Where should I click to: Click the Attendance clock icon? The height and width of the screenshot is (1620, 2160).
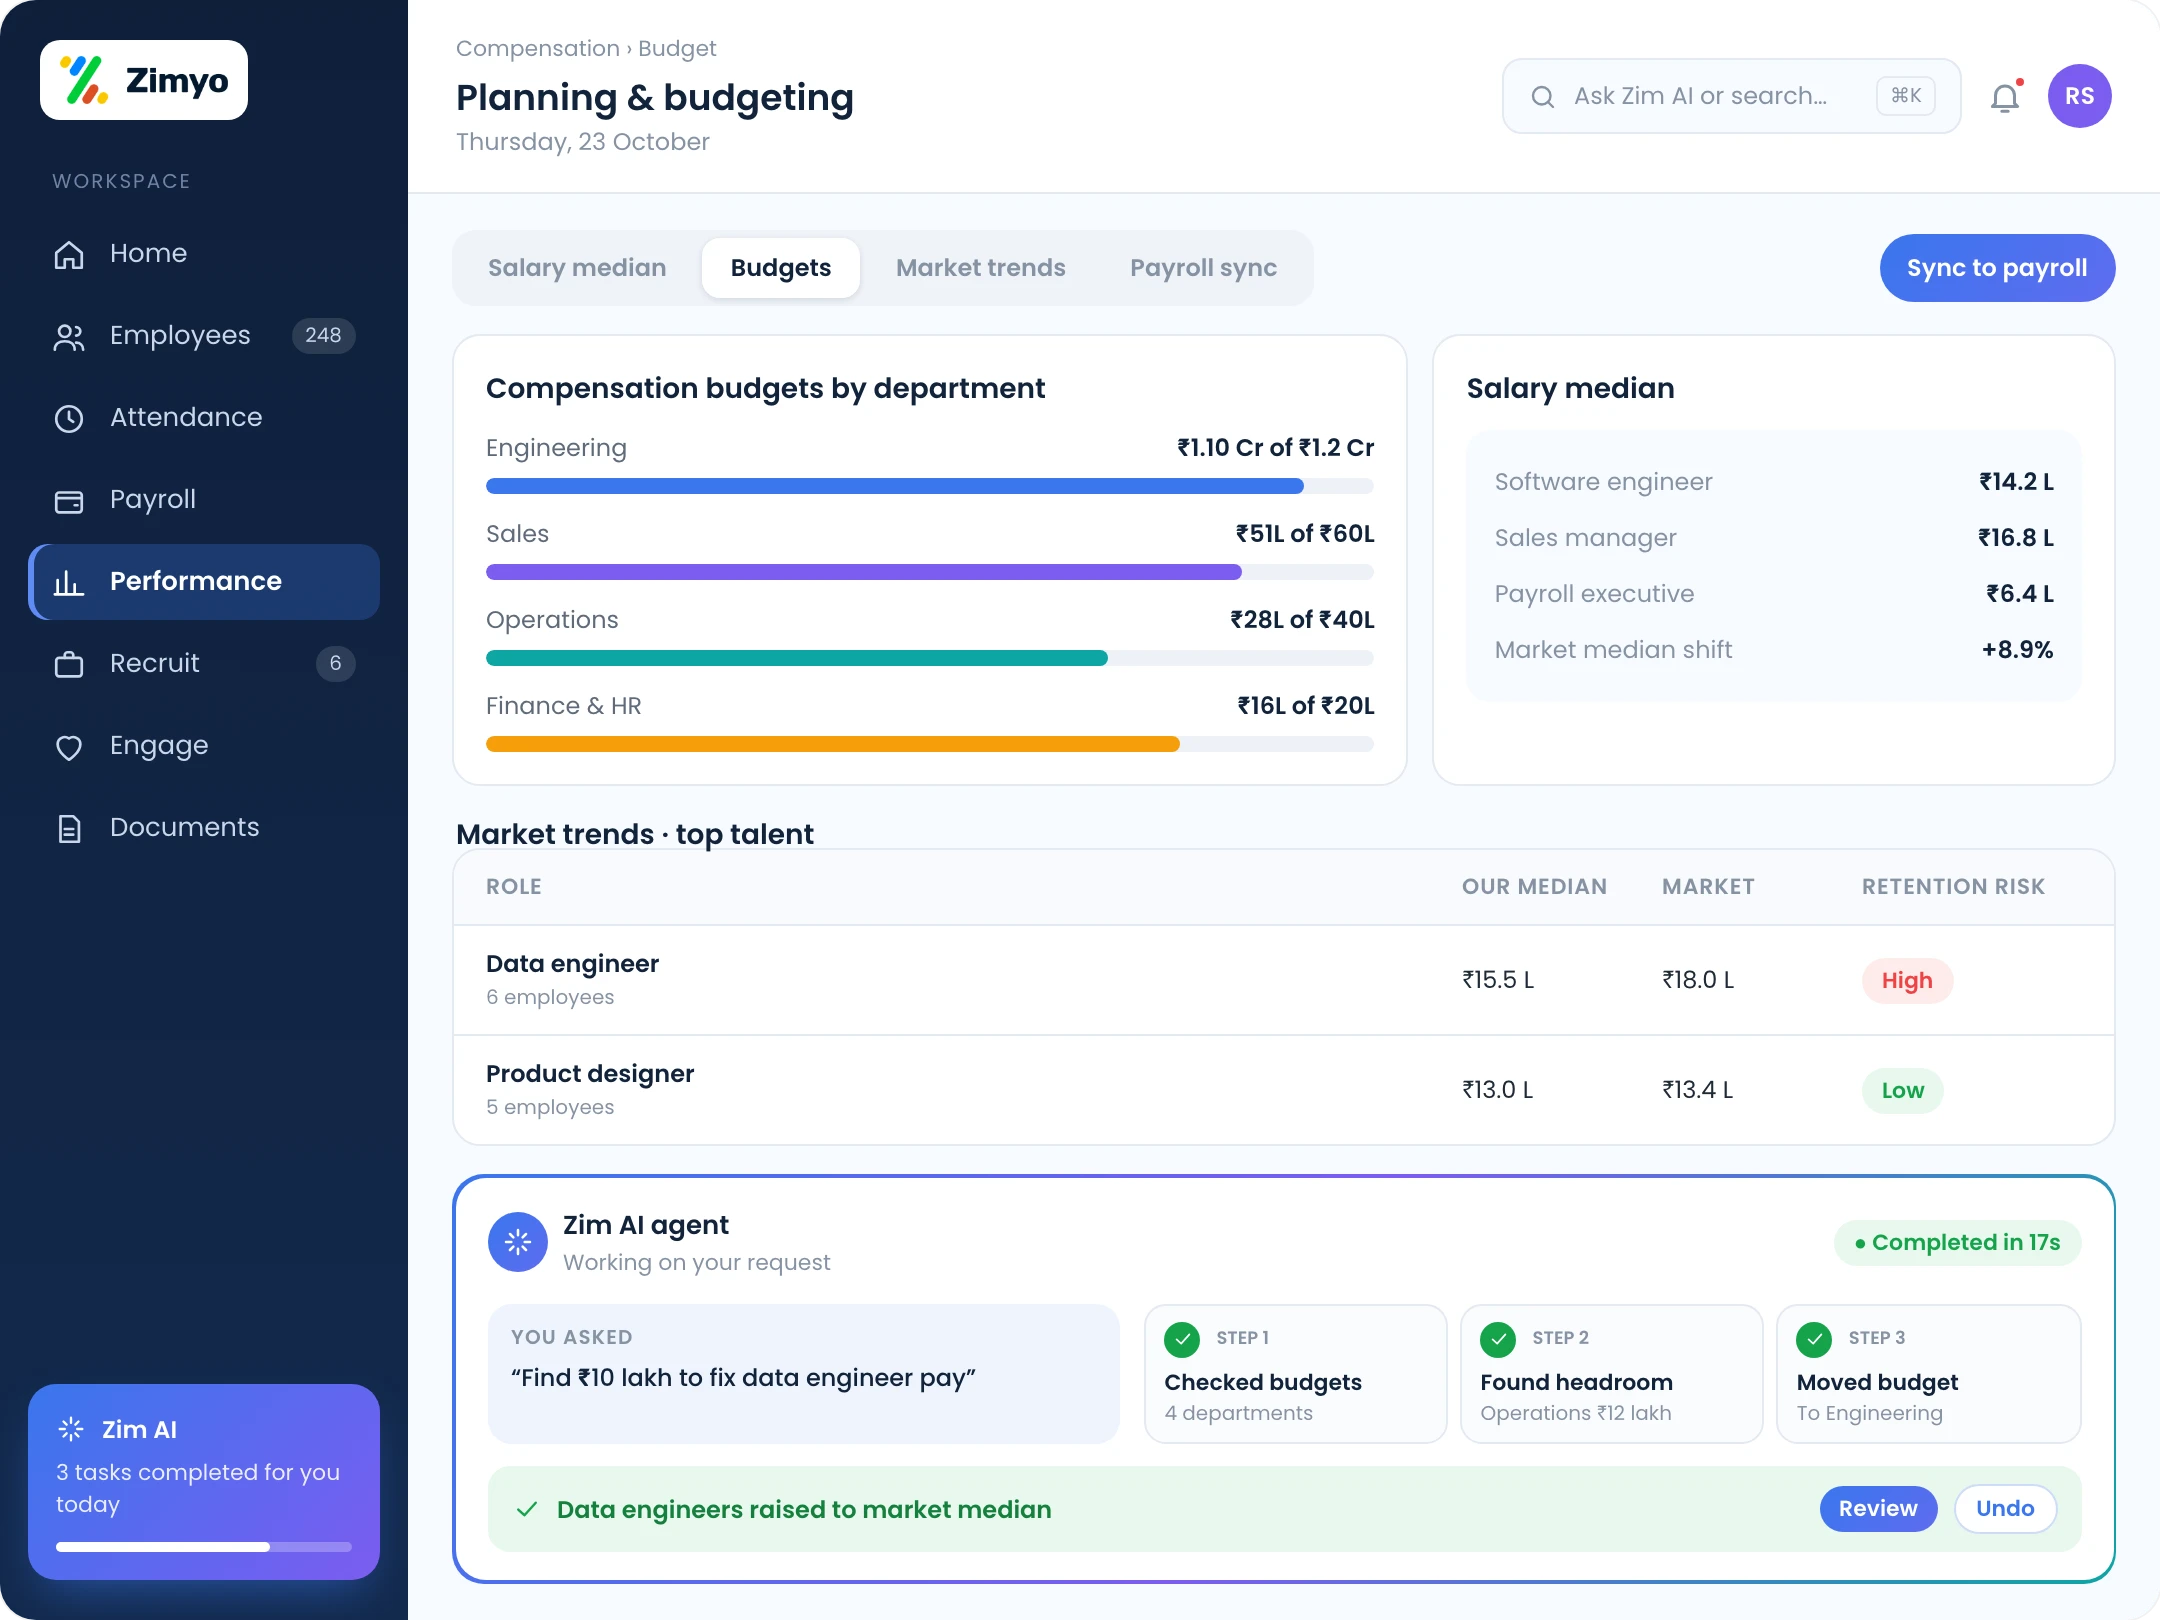tap(69, 418)
